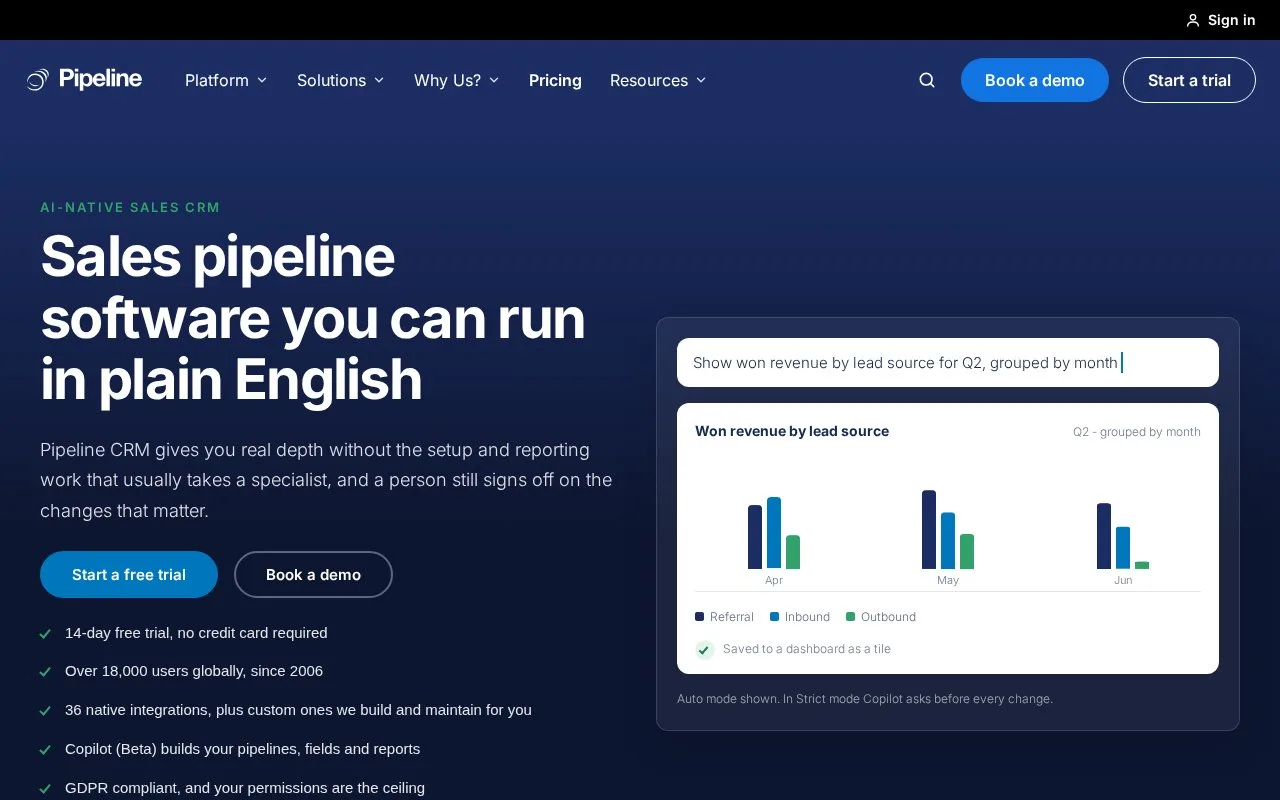The height and width of the screenshot is (800, 1280).
Task: Click the tiny Jun Outbound bar
Action: 1142,565
